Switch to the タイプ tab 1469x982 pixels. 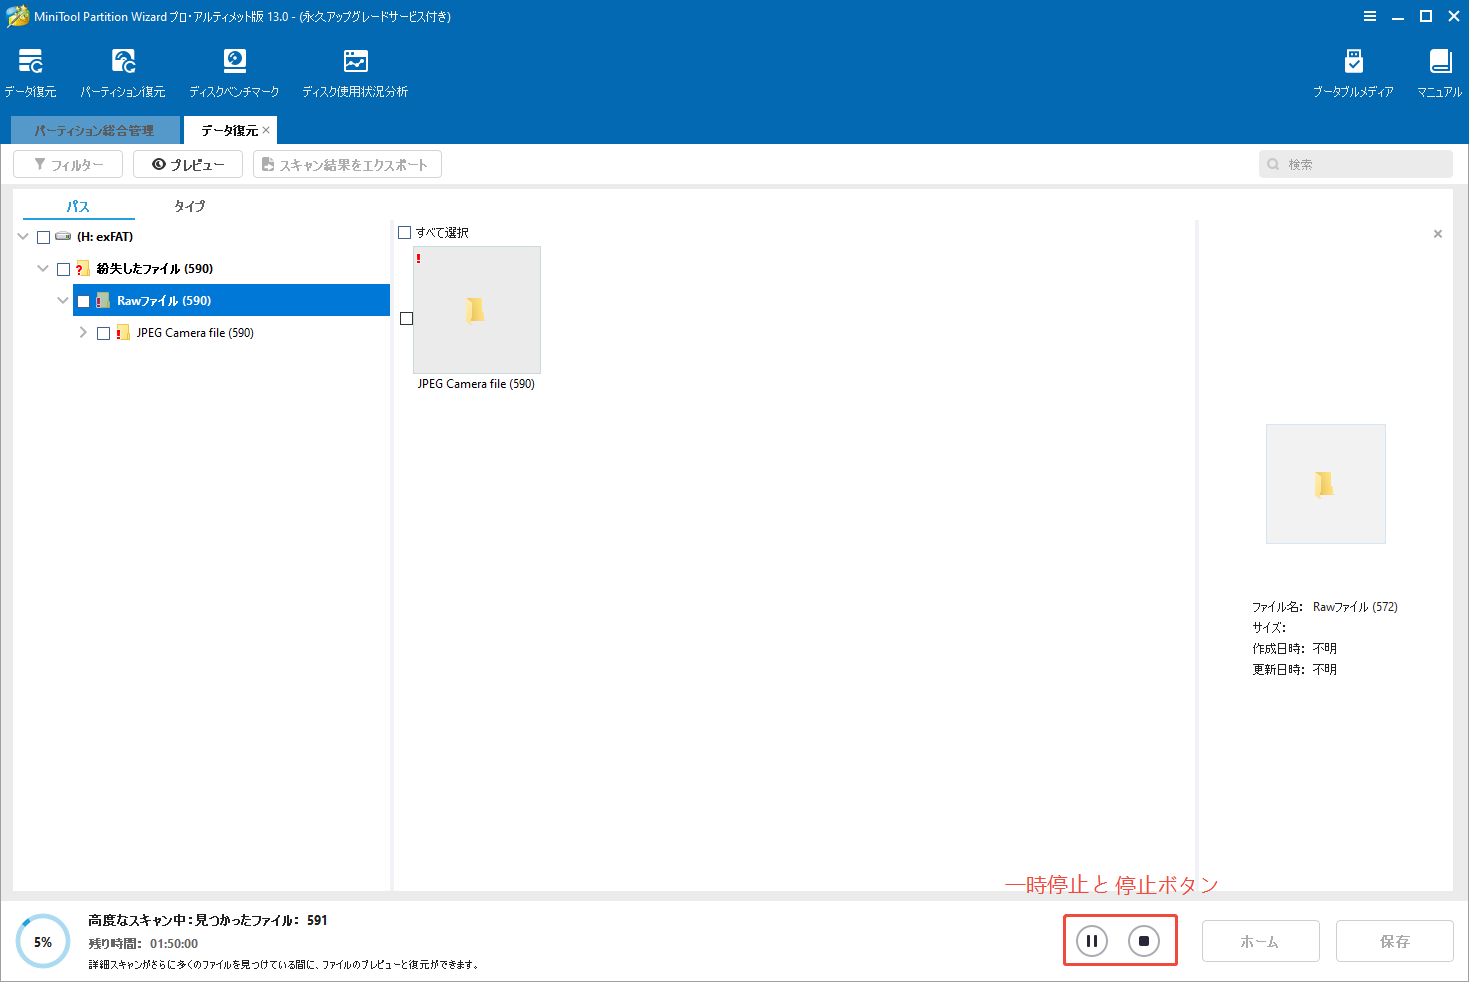point(189,206)
